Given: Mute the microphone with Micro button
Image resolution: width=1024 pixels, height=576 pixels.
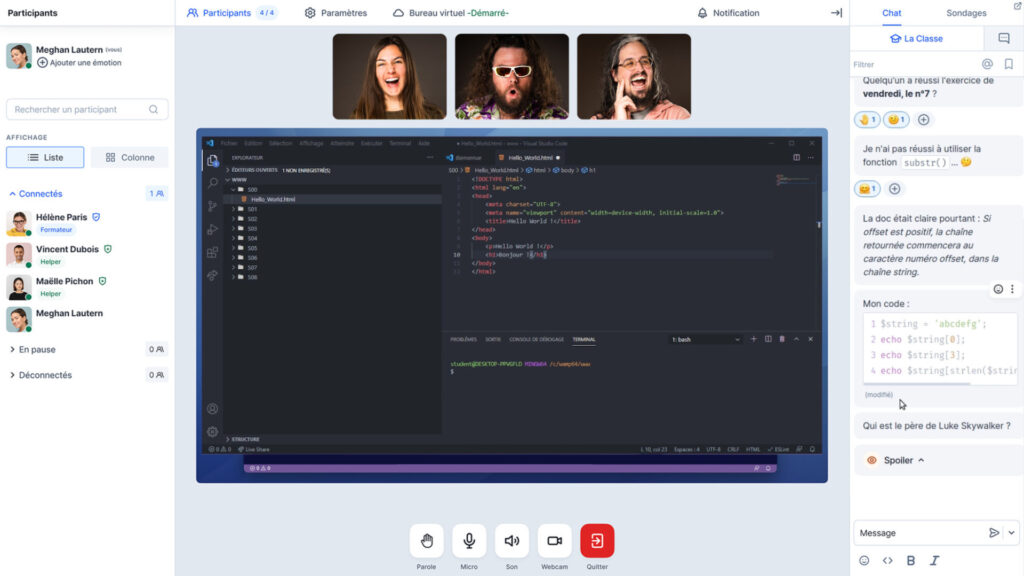Looking at the screenshot, I should coord(469,541).
